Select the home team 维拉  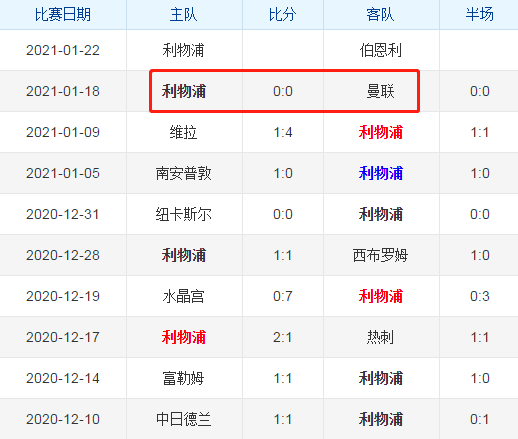[x=184, y=132]
